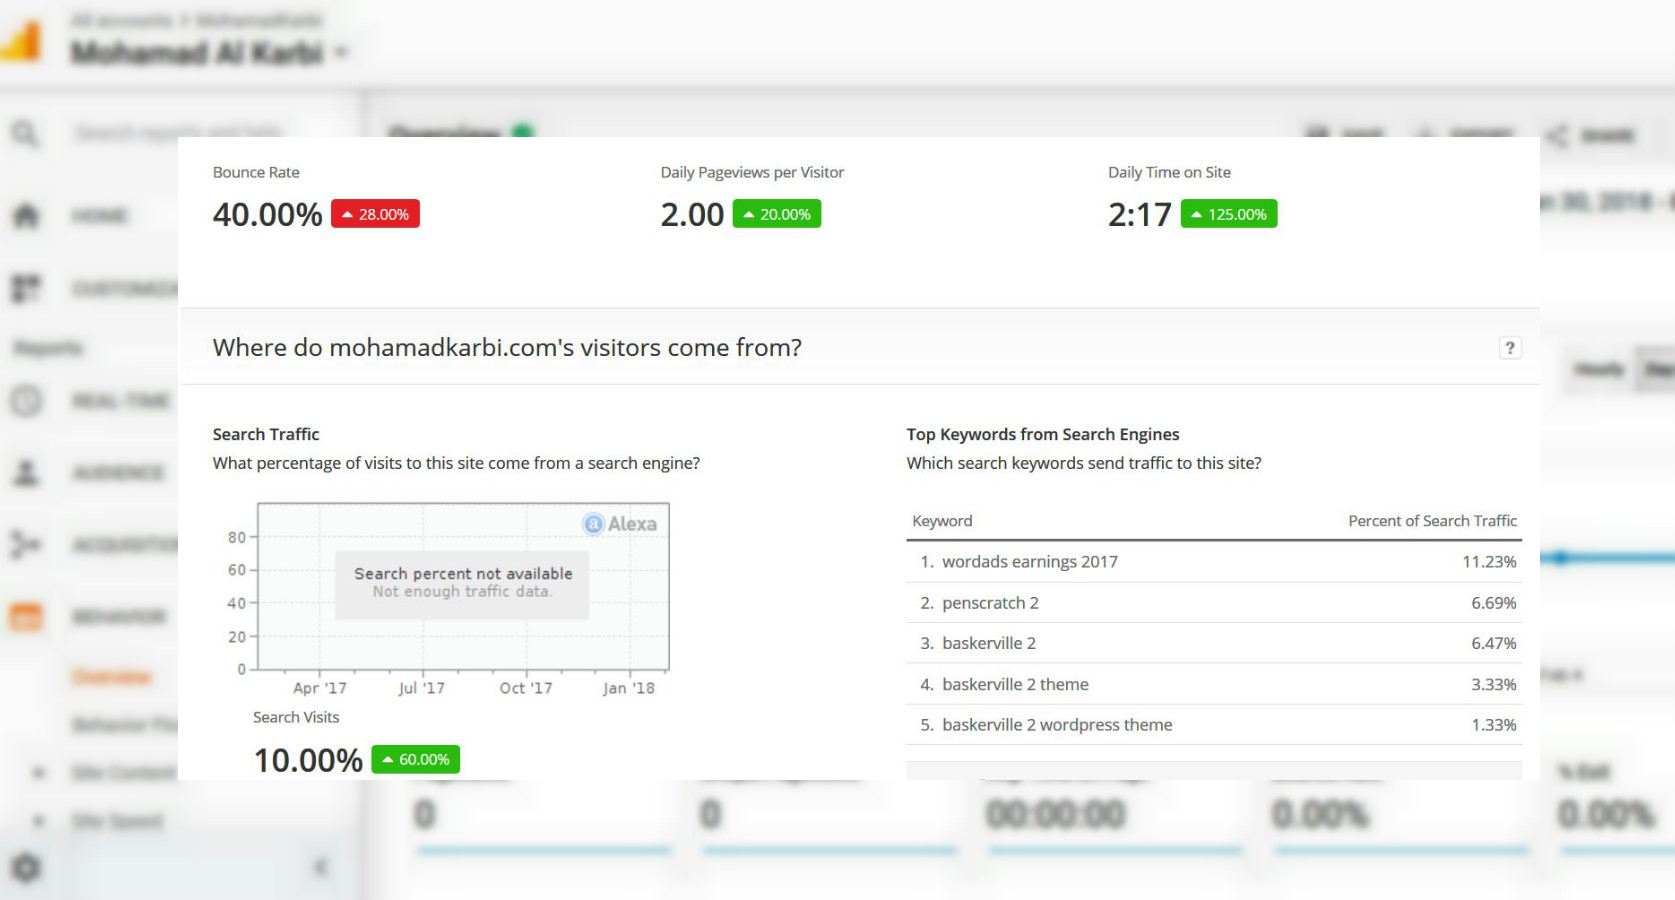This screenshot has width=1675, height=900.
Task: Click the Acquisition reports icon
Action: pyautogui.click(x=26, y=545)
